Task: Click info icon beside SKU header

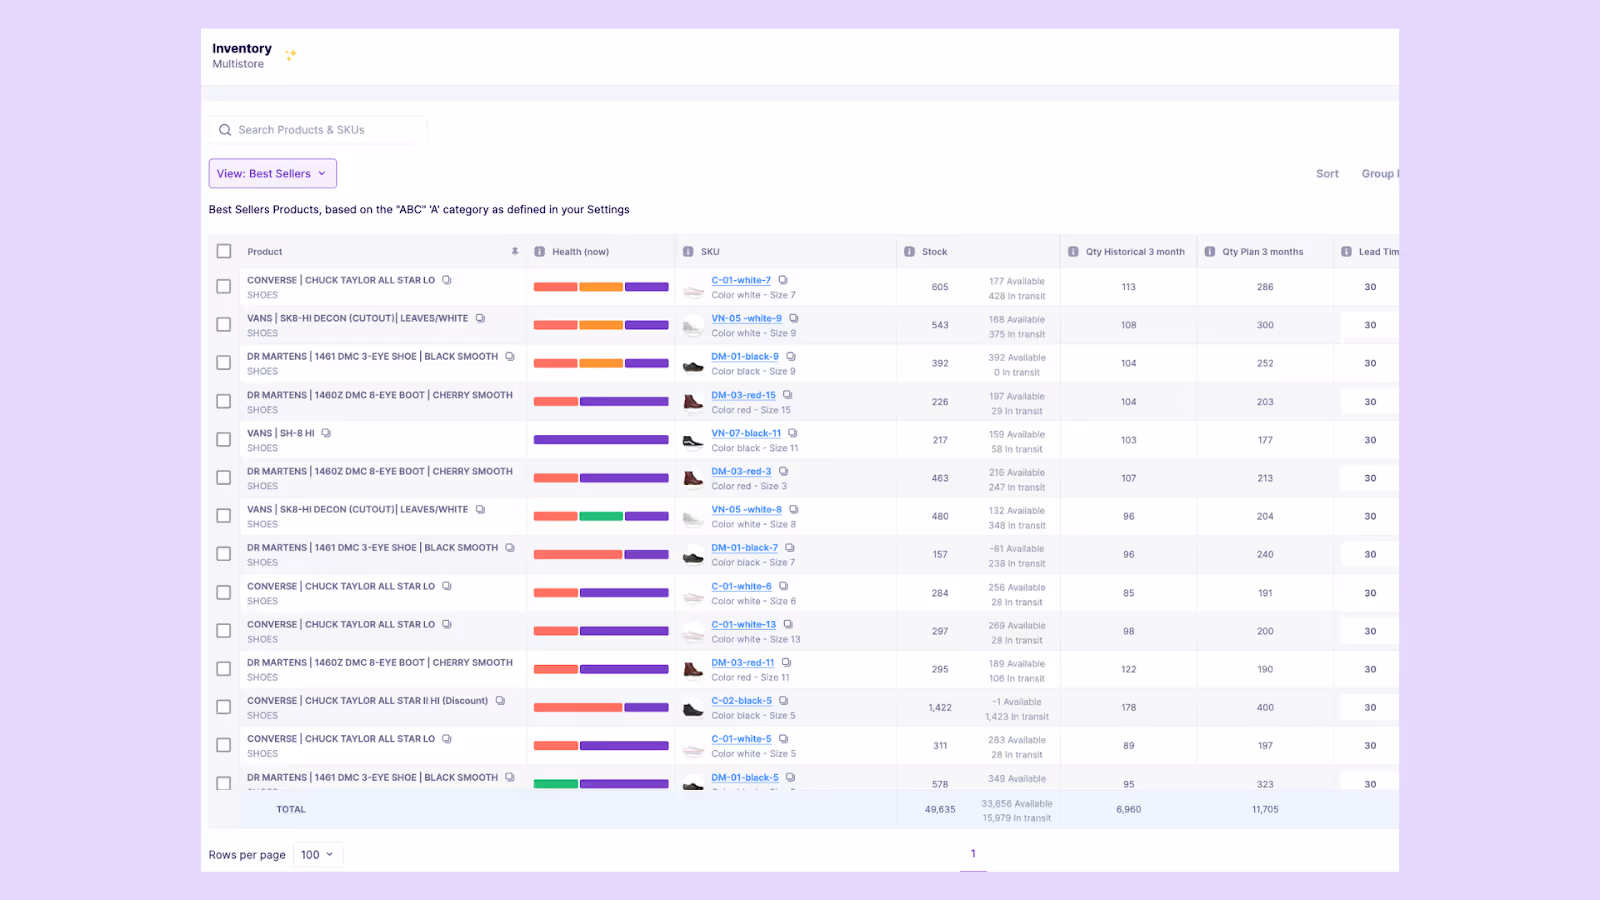Action: [688, 252]
